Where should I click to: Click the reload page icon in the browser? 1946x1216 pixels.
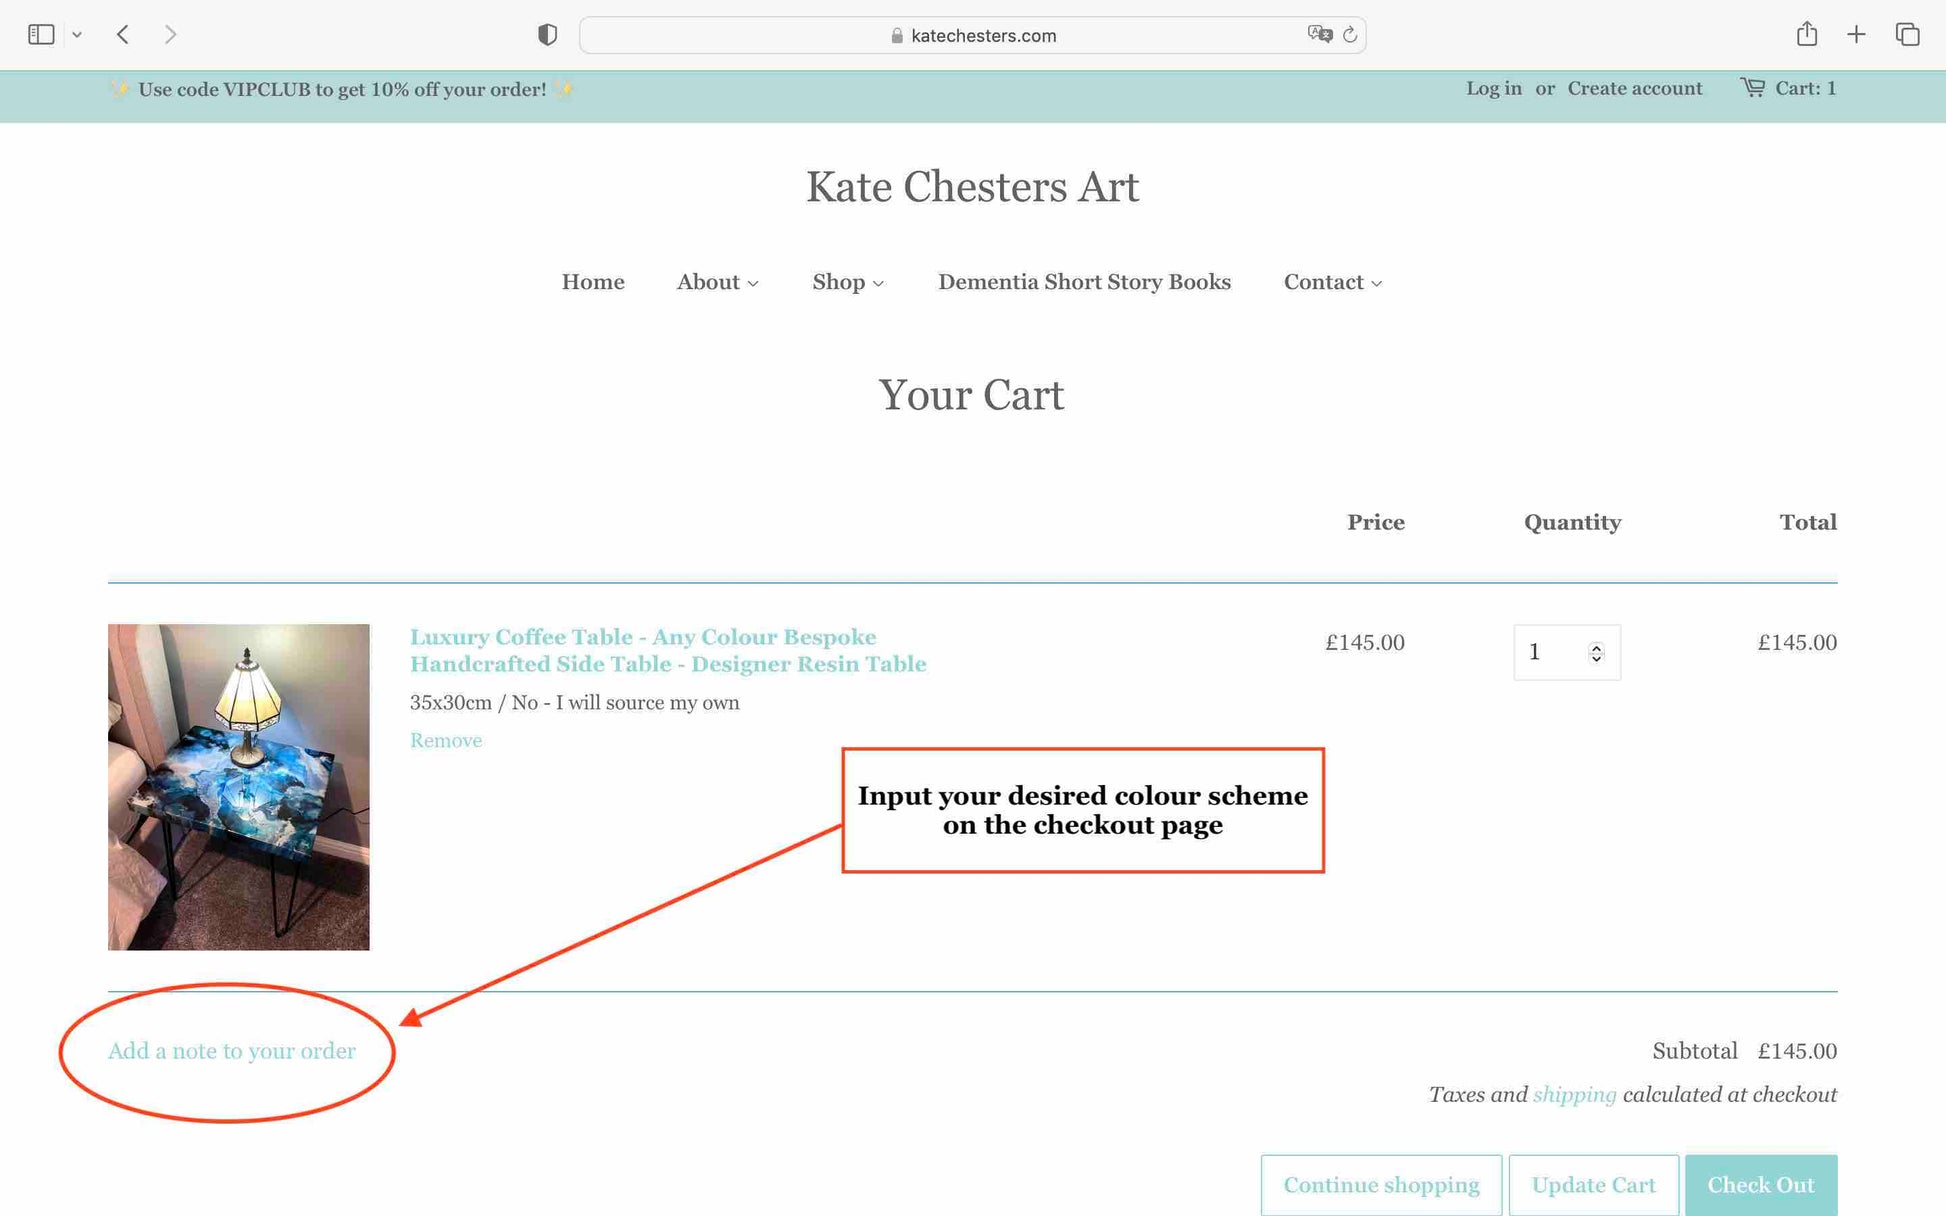[1348, 34]
